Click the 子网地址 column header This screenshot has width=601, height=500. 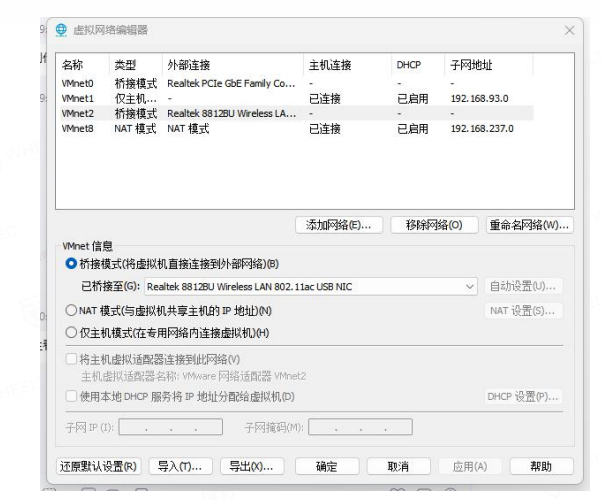(489, 65)
